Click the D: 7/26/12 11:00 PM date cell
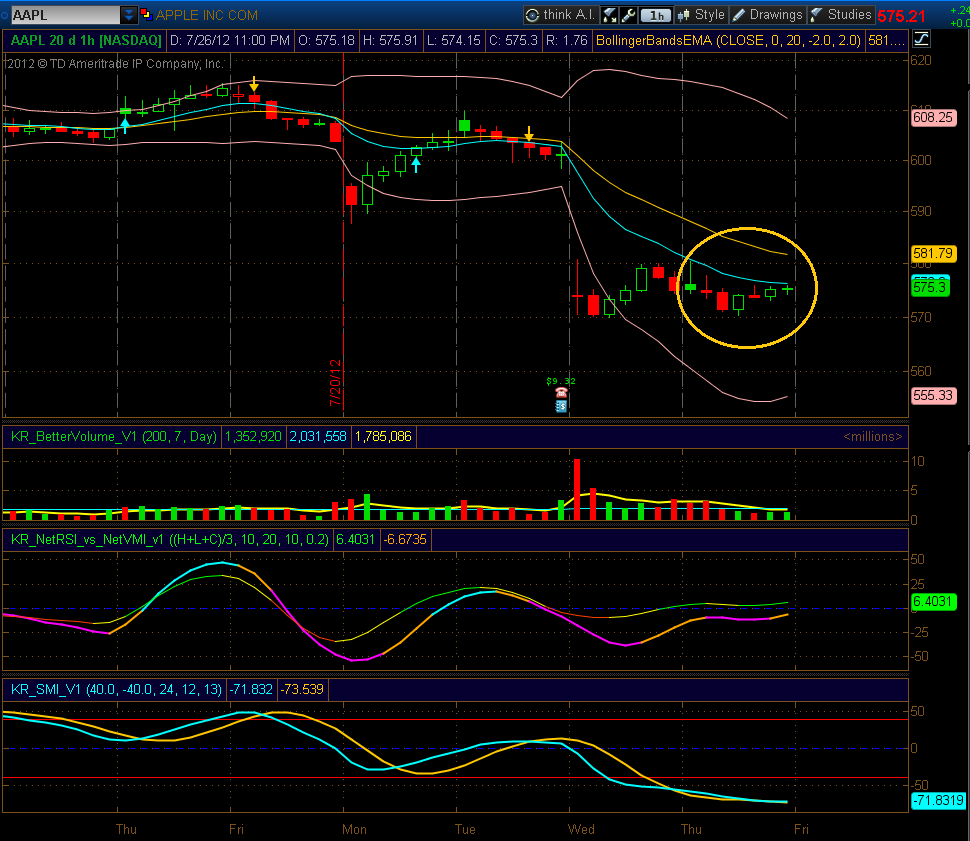Image resolution: width=970 pixels, height=841 pixels. [x=230, y=41]
